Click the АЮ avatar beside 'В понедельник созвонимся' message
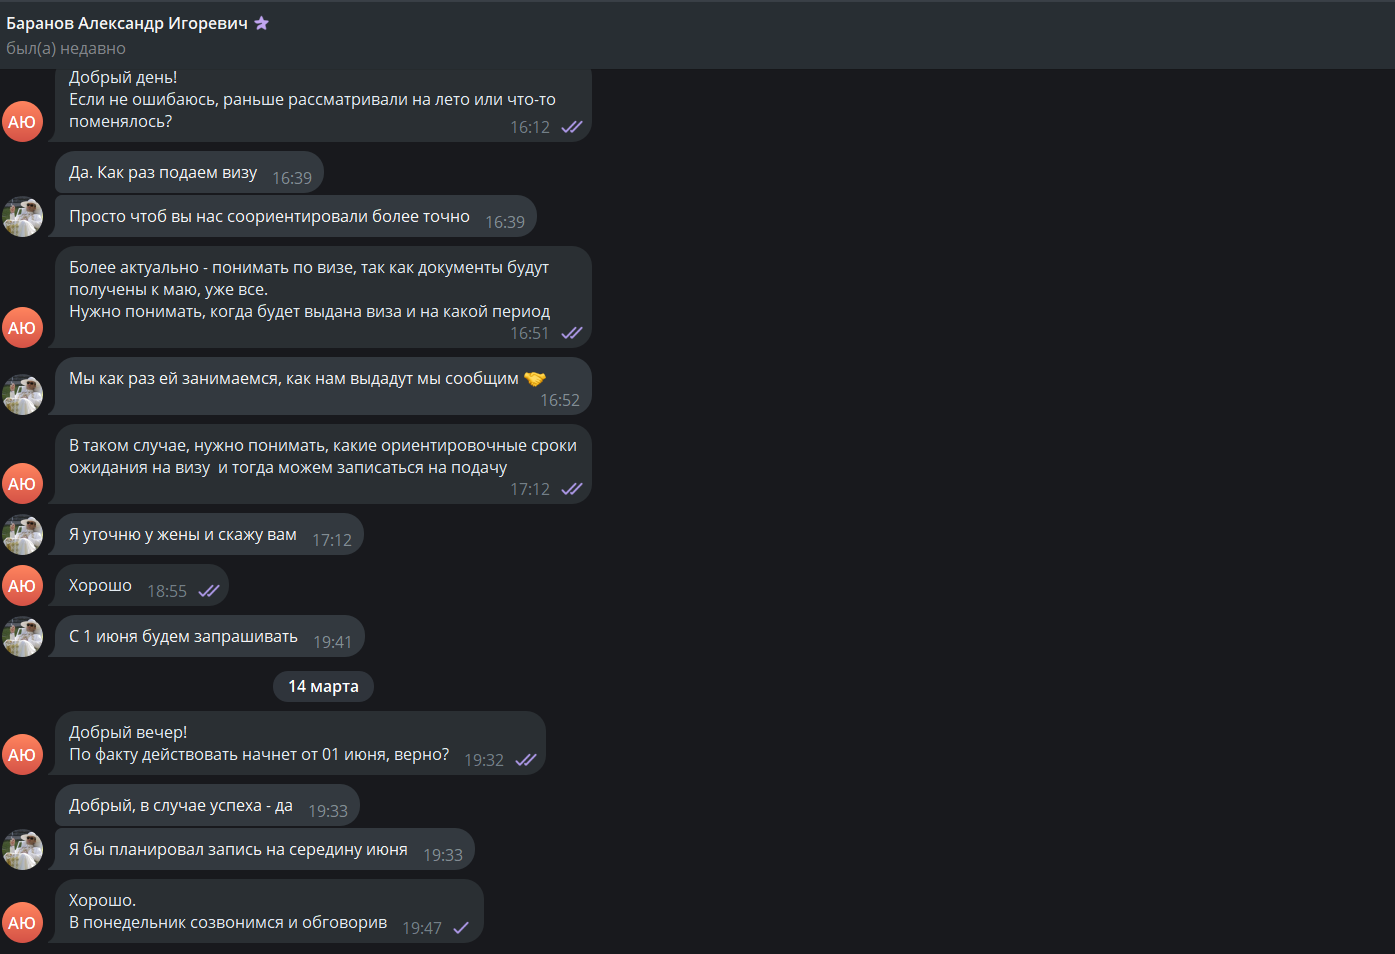The width and height of the screenshot is (1395, 954). click(22, 923)
